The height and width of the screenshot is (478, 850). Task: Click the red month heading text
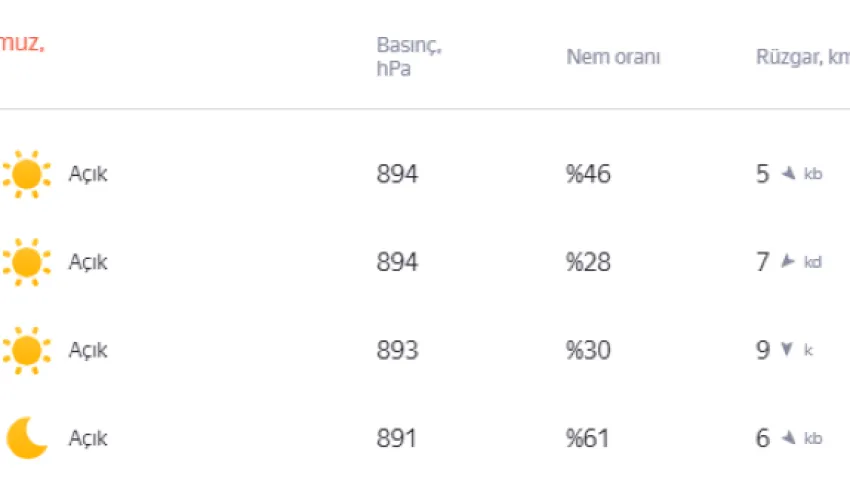click(x=22, y=43)
